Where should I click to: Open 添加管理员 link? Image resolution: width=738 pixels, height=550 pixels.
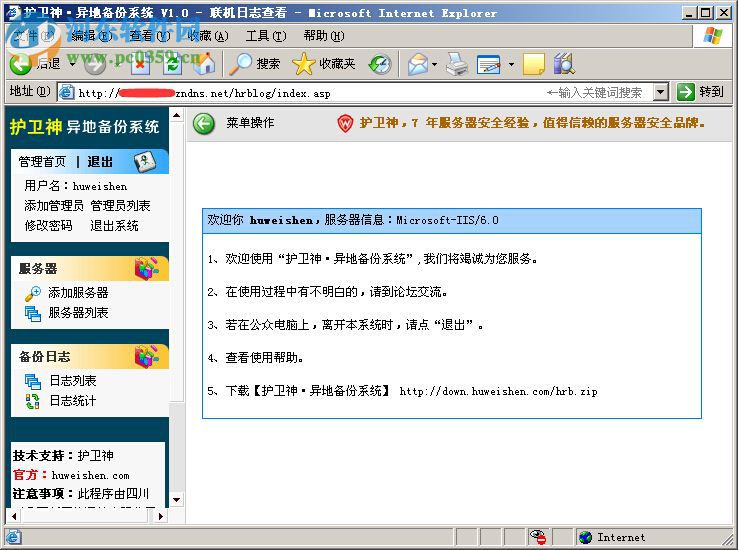coord(54,206)
